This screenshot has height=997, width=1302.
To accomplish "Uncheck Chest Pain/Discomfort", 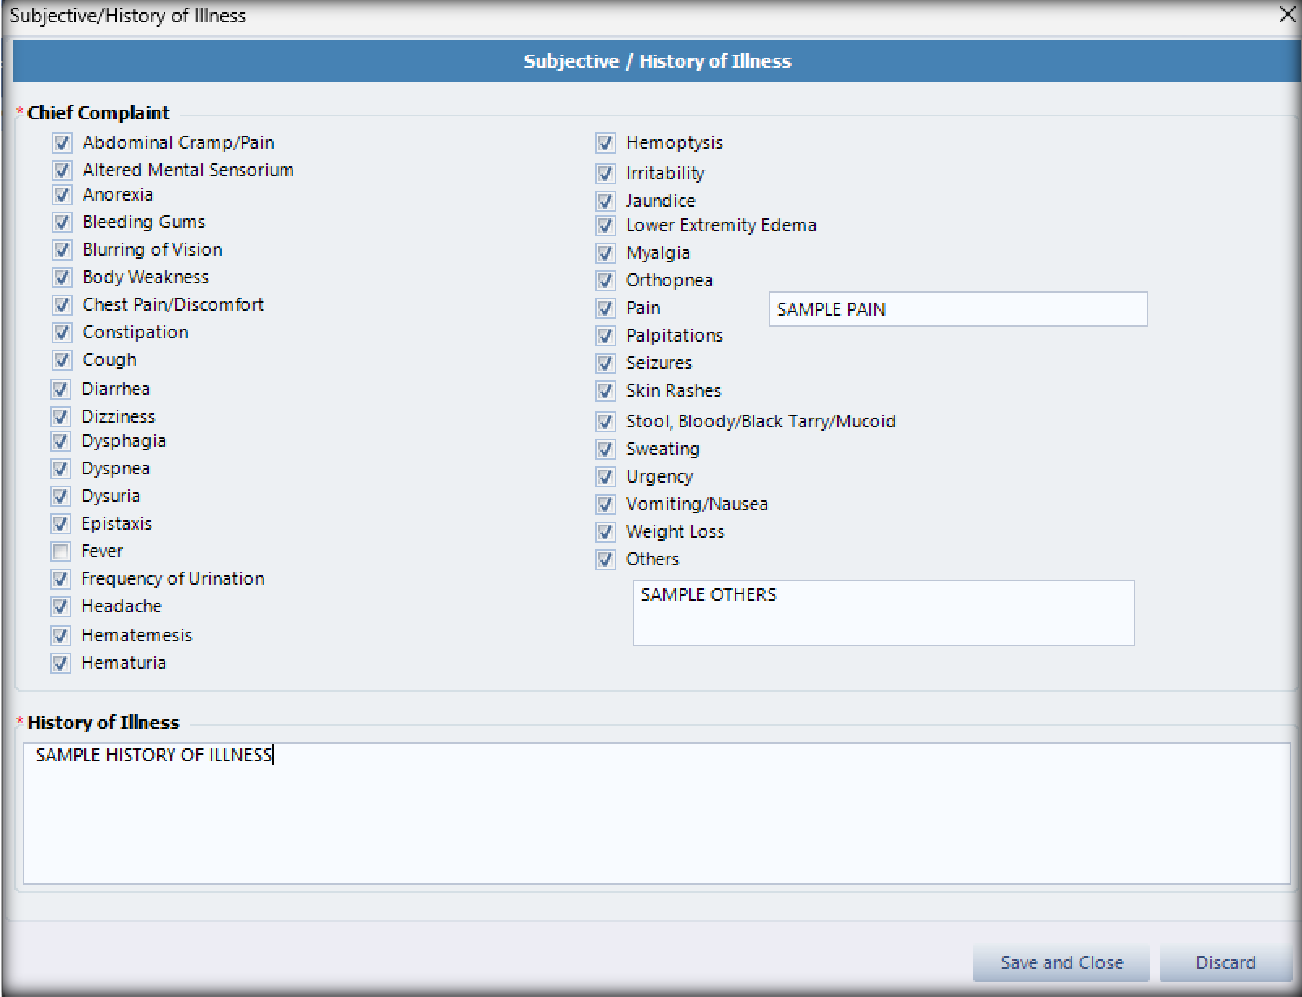I will [62, 305].
